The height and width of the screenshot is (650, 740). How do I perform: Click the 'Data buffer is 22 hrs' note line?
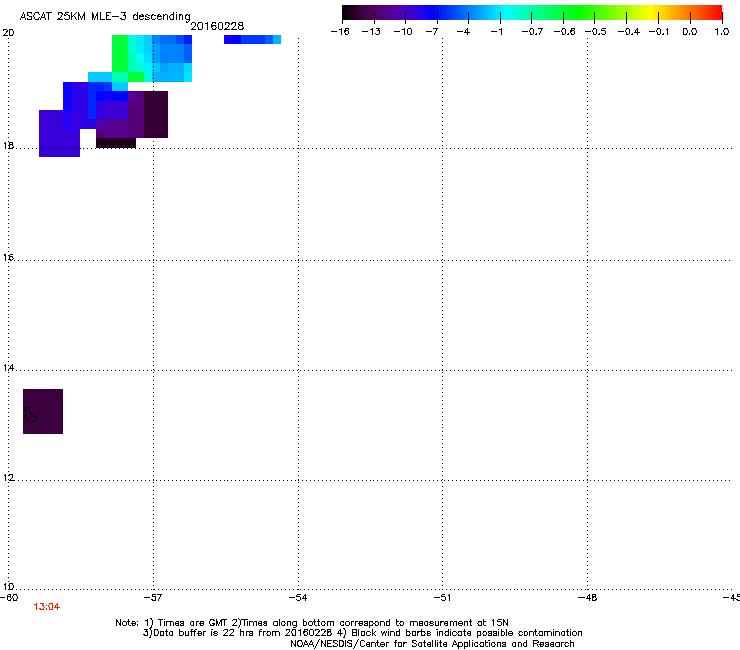click(362, 633)
